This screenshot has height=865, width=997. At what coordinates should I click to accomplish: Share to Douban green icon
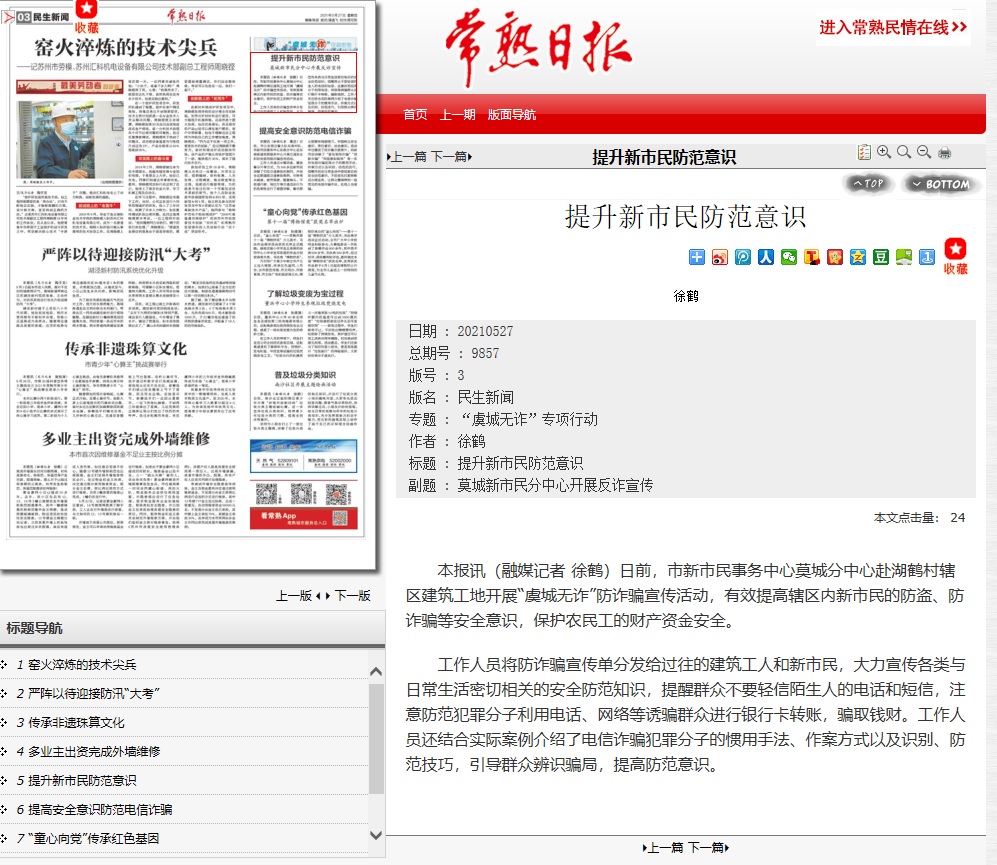tap(881, 257)
